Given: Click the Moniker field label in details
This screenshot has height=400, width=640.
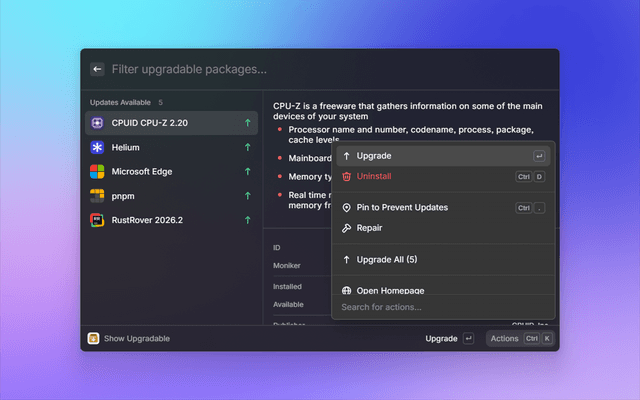Looking at the screenshot, I should [287, 265].
